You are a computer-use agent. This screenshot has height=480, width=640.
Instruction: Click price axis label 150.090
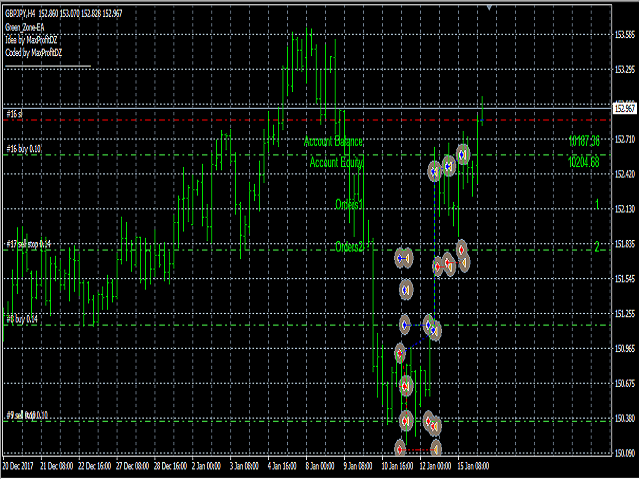click(x=625, y=453)
